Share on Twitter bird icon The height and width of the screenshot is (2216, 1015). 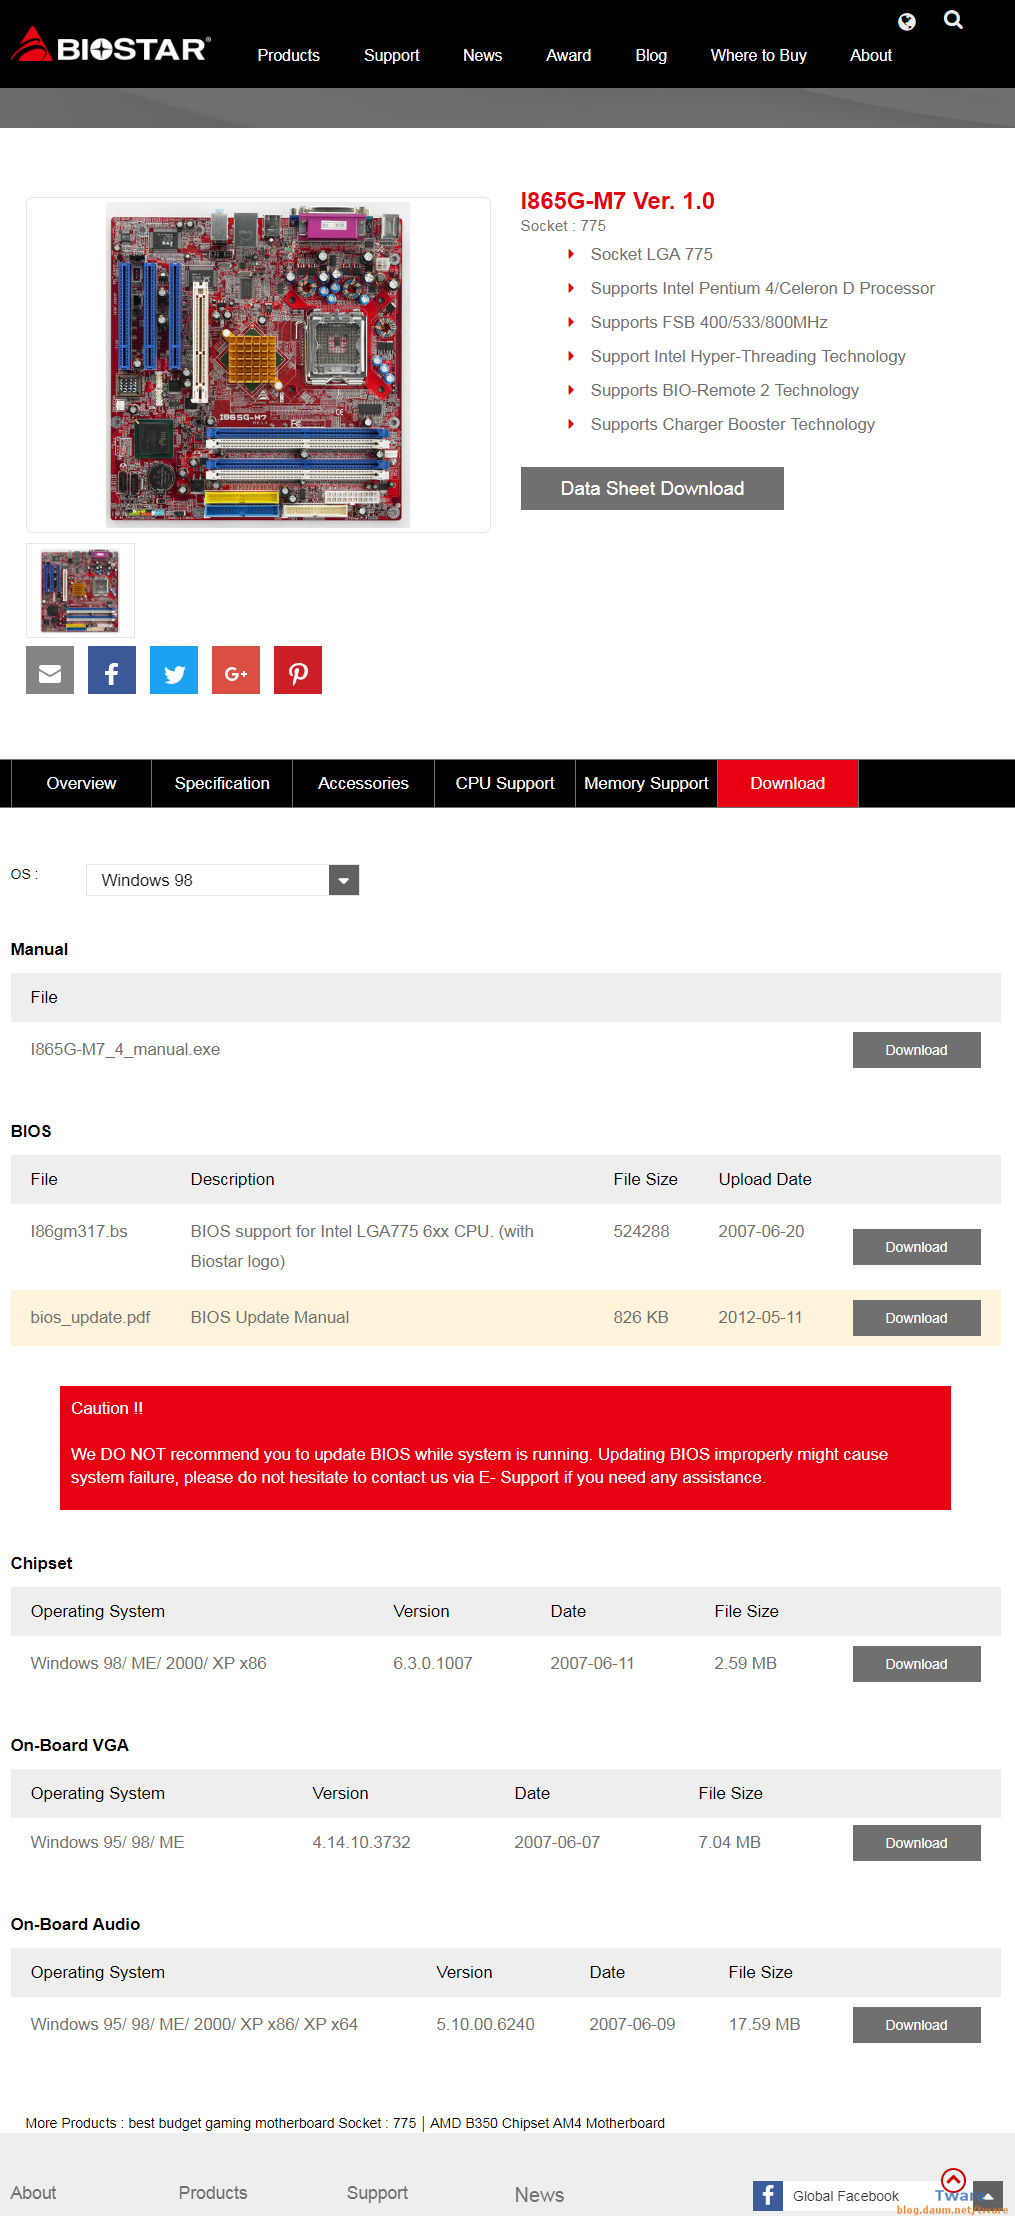point(174,670)
